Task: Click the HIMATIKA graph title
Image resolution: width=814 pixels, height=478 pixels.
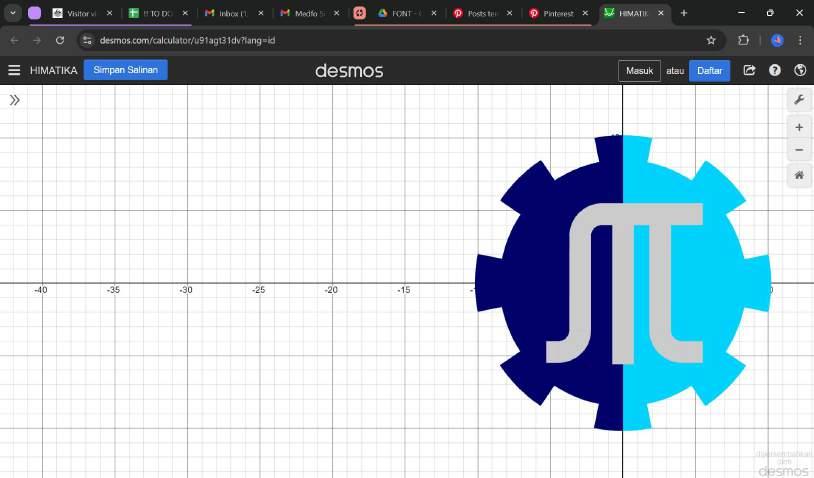Action: (53, 71)
